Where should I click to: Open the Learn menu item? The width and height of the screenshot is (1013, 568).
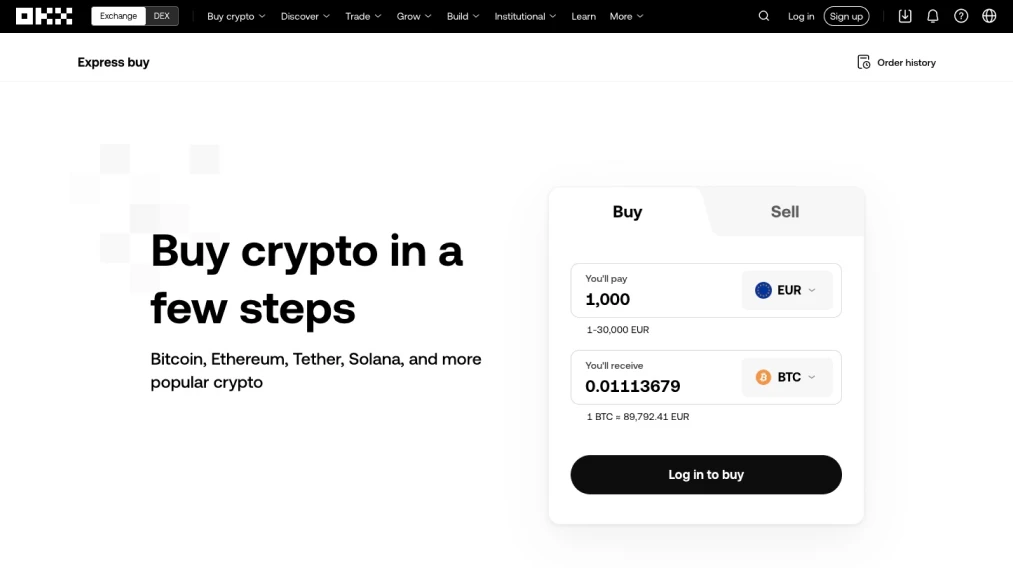(x=584, y=16)
